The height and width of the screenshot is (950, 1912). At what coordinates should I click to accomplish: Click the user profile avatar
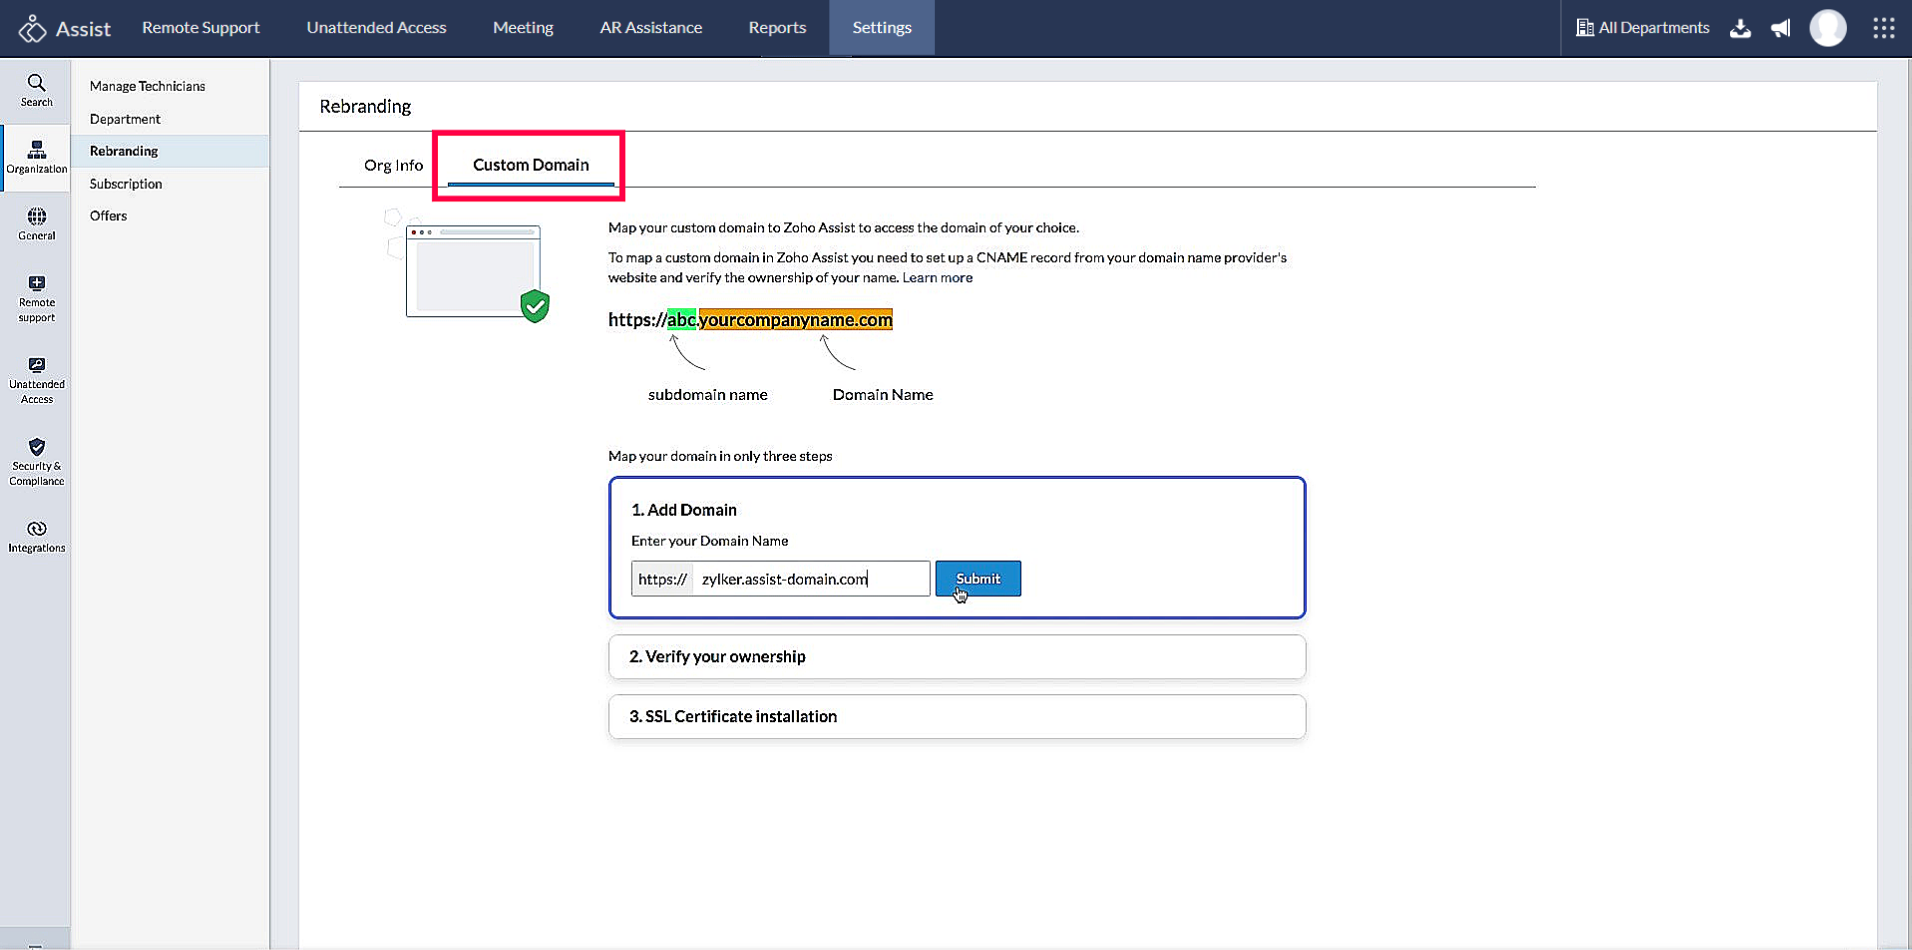[1827, 28]
